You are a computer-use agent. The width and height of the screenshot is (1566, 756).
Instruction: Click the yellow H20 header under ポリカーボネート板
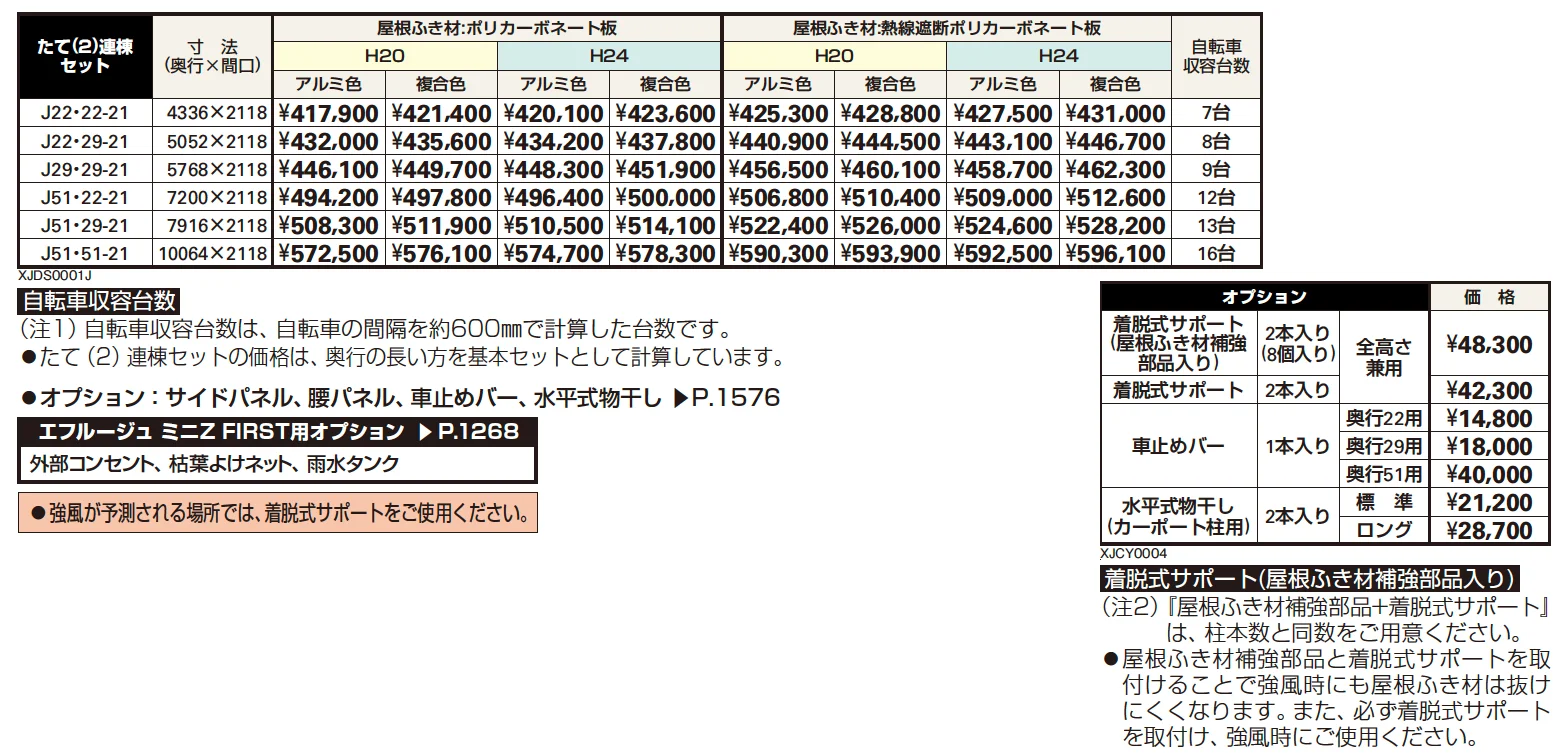pyautogui.click(x=384, y=56)
